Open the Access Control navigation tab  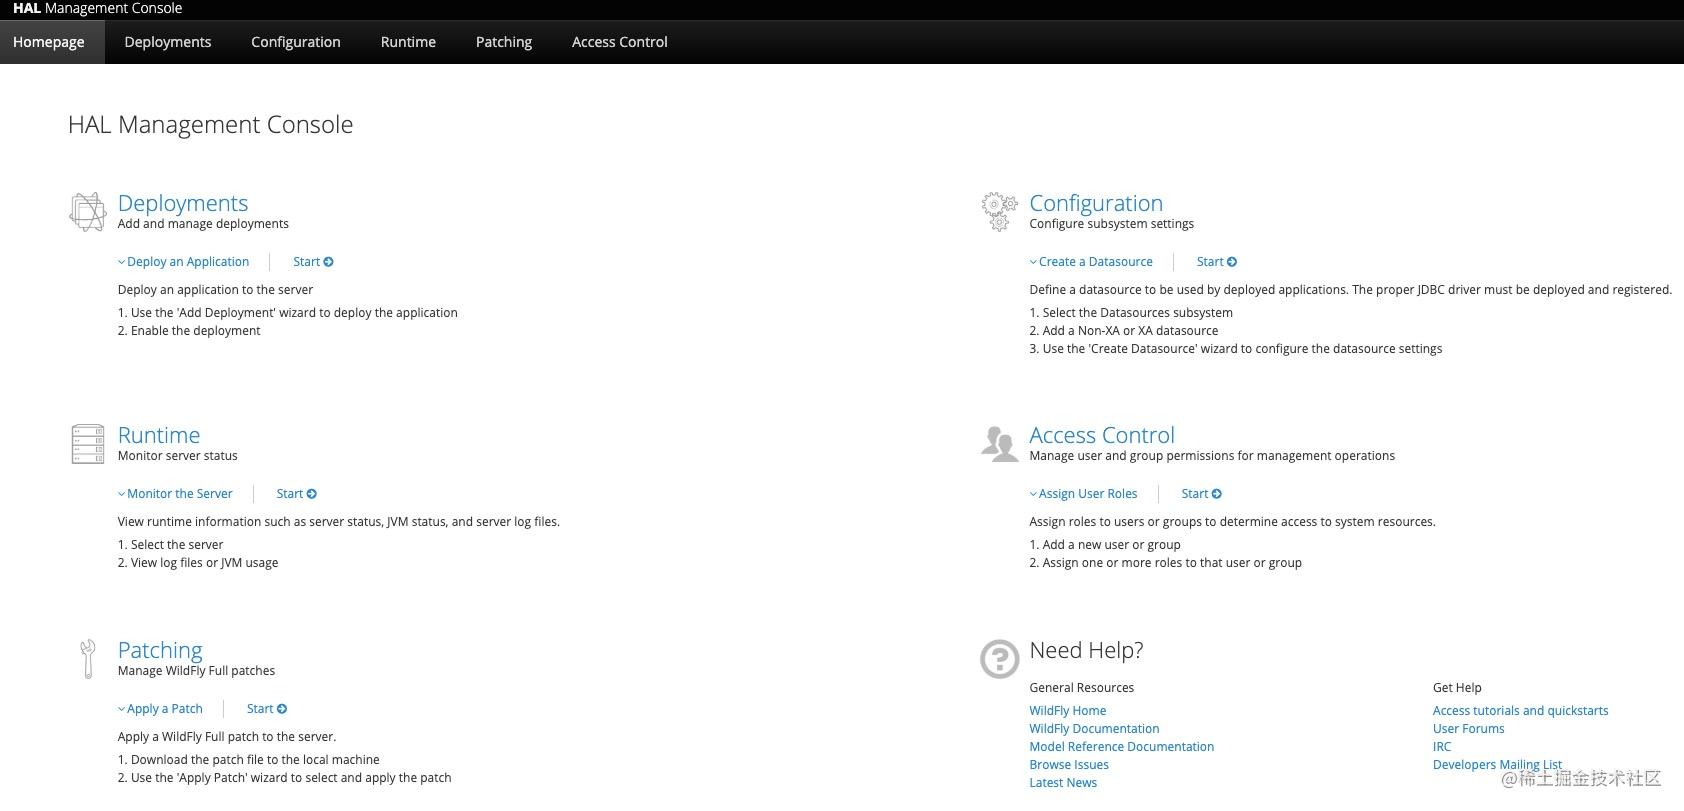(x=620, y=42)
